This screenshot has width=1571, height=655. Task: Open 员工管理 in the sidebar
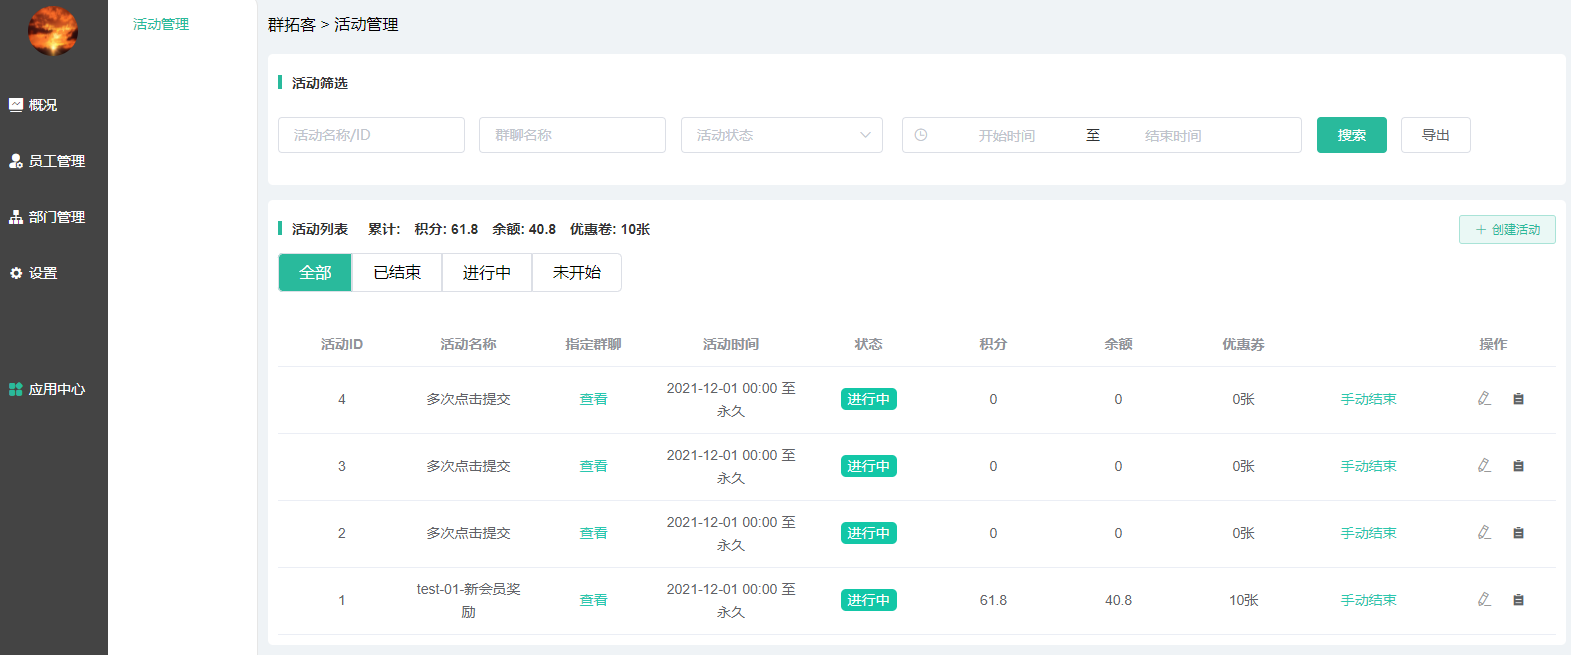click(56, 161)
